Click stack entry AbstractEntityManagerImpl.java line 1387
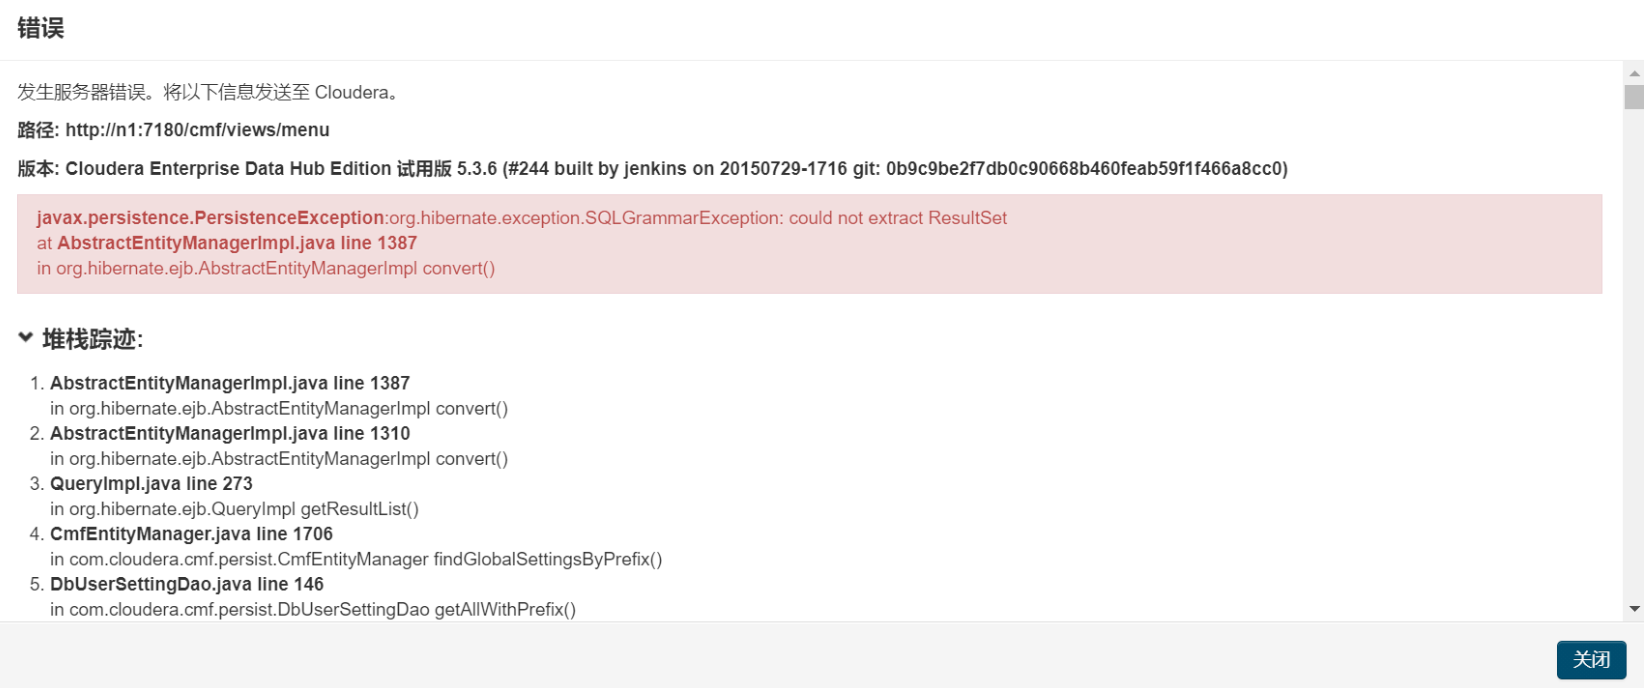This screenshot has width=1644, height=688. (230, 383)
